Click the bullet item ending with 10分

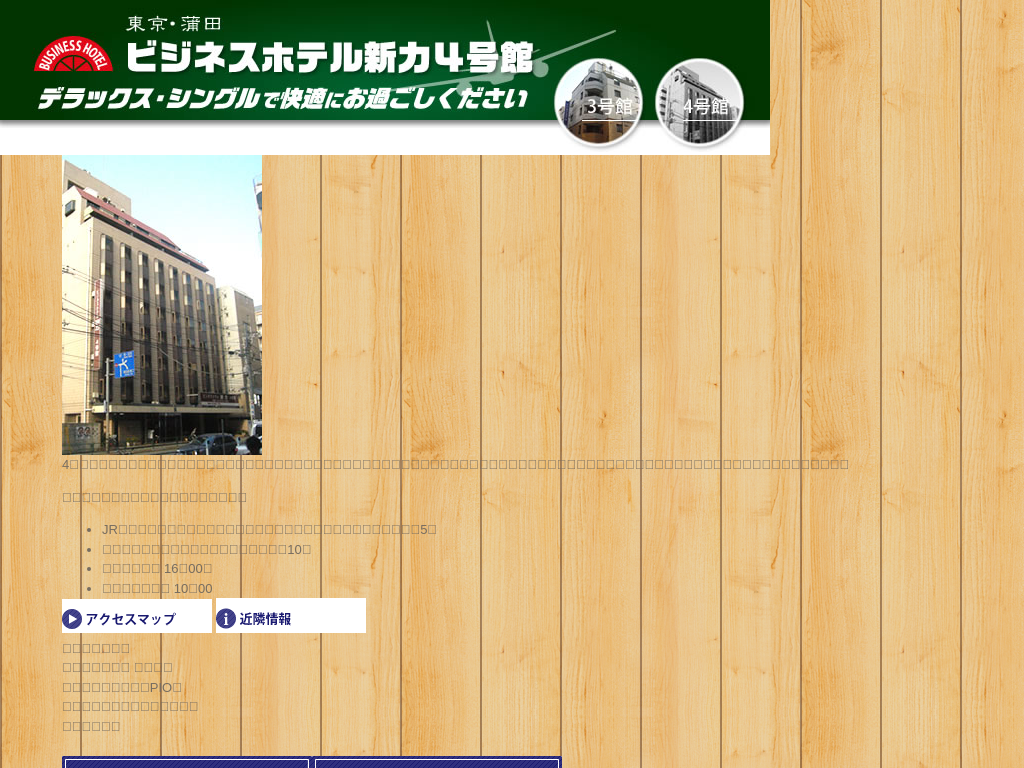click(x=206, y=549)
